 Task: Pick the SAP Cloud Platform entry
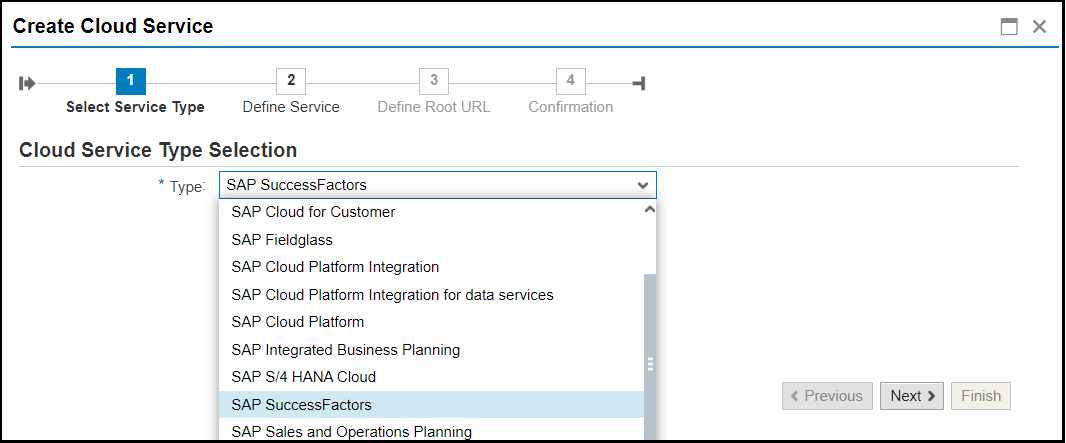point(431,322)
